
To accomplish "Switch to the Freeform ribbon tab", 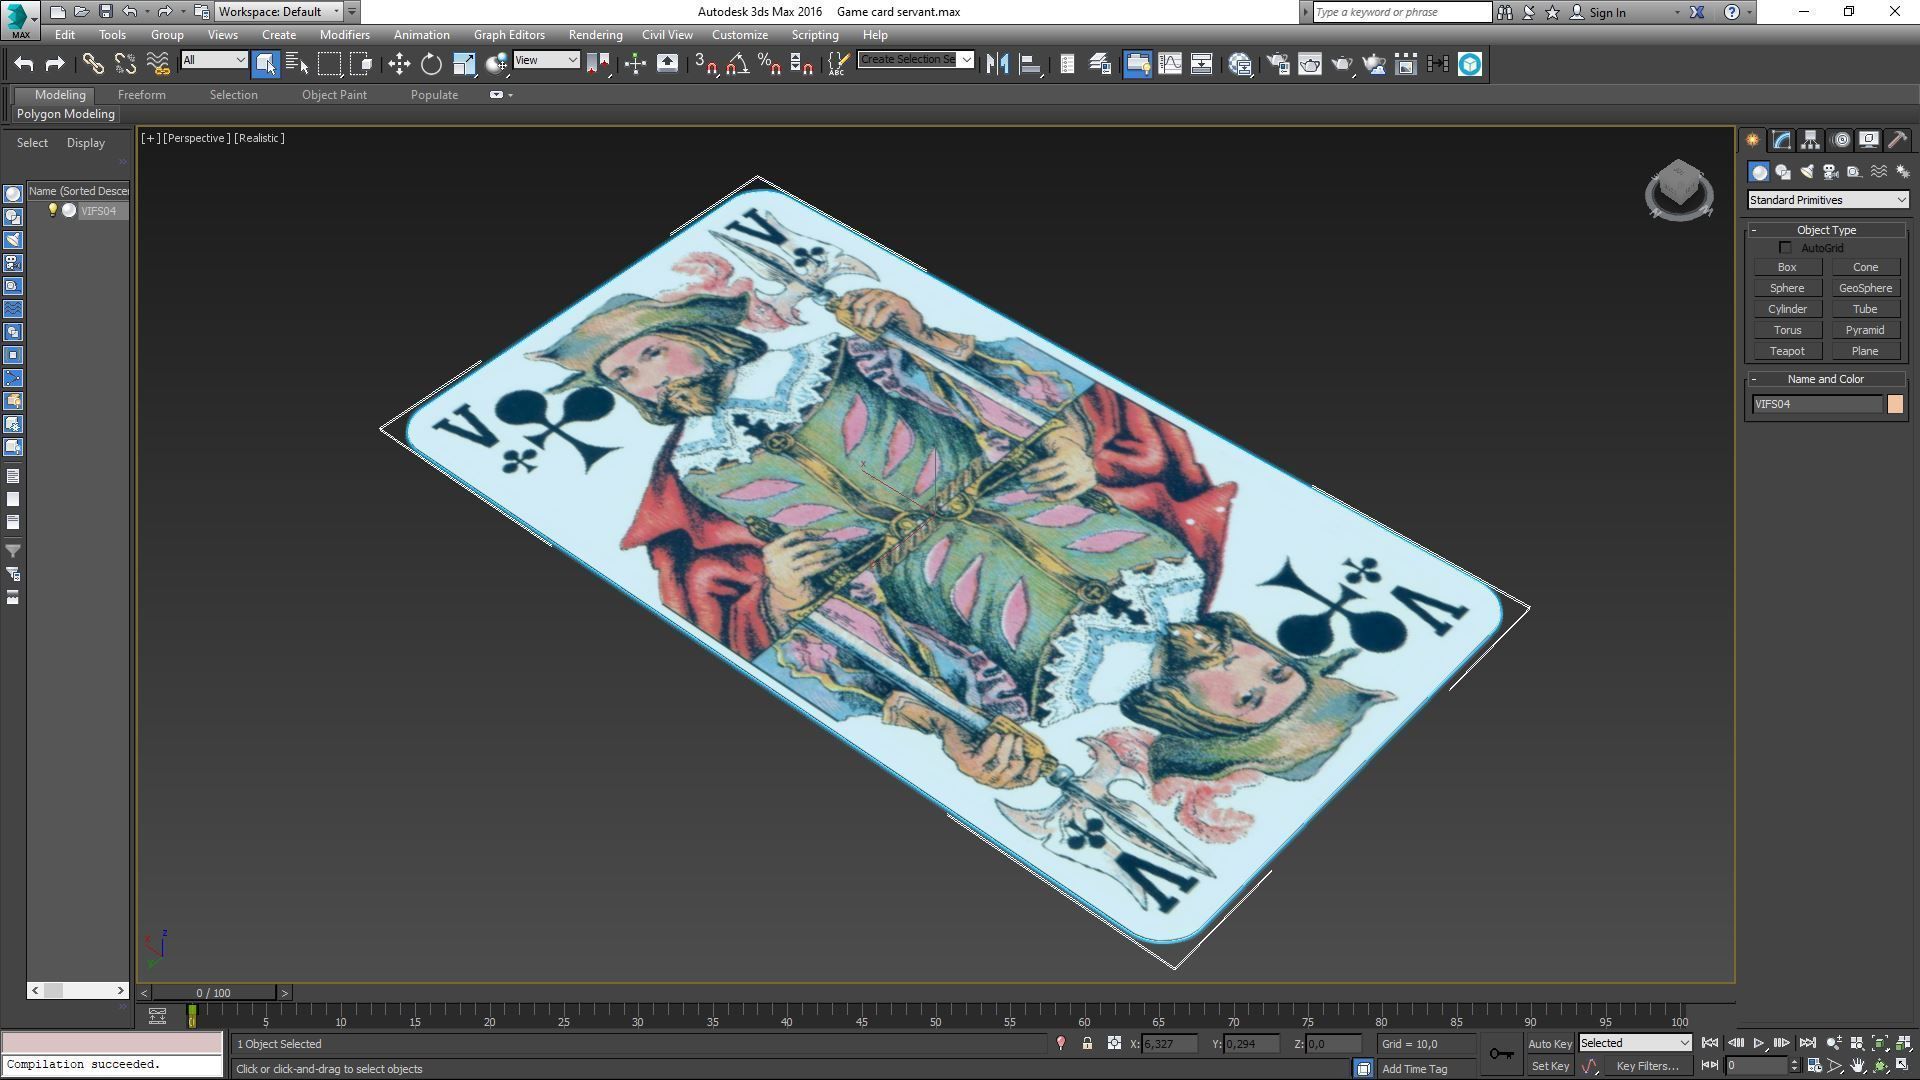I will point(142,95).
